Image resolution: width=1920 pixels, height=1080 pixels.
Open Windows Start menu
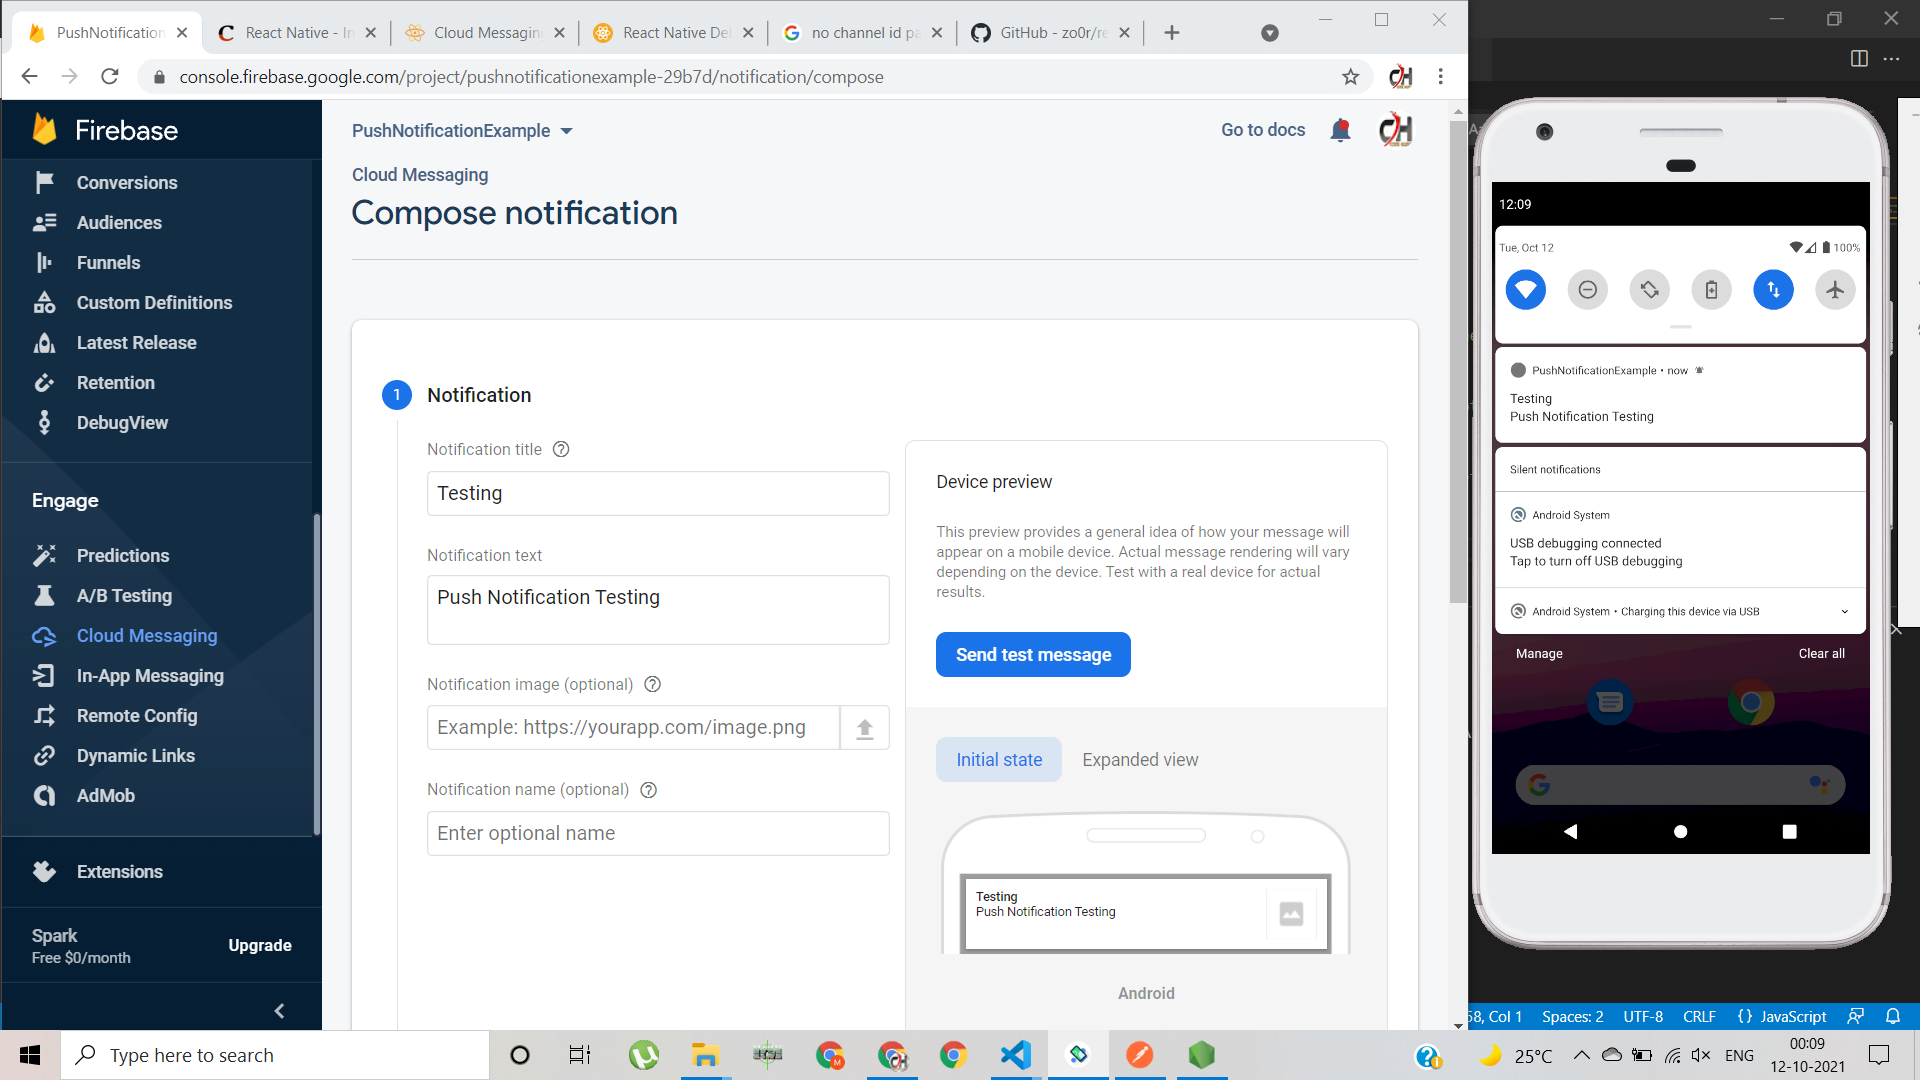pos(30,1055)
